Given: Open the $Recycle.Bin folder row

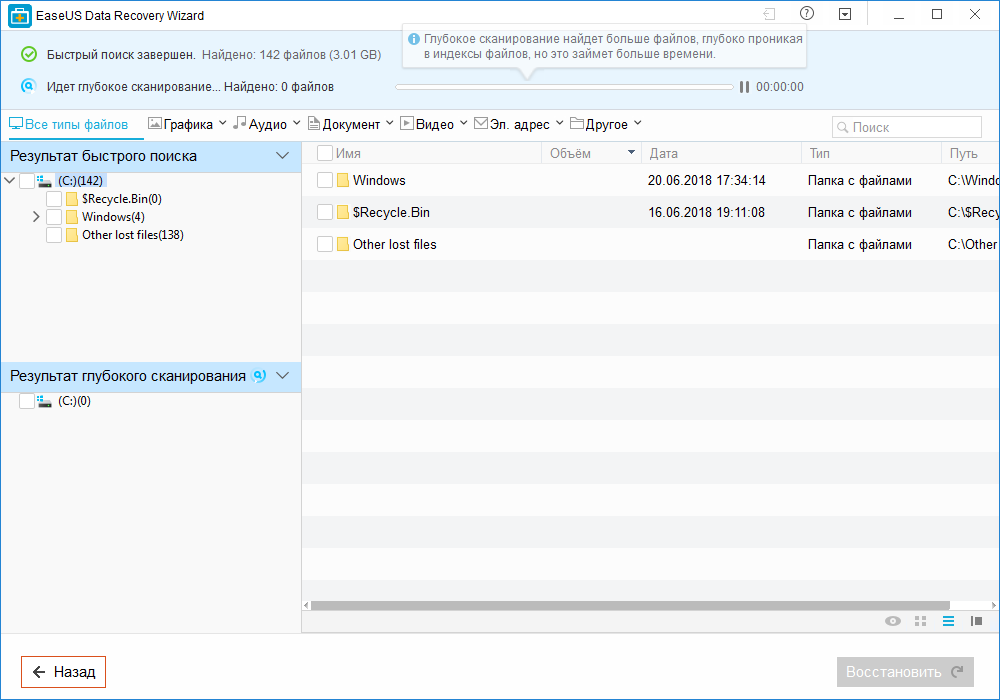Looking at the screenshot, I should coord(651,212).
